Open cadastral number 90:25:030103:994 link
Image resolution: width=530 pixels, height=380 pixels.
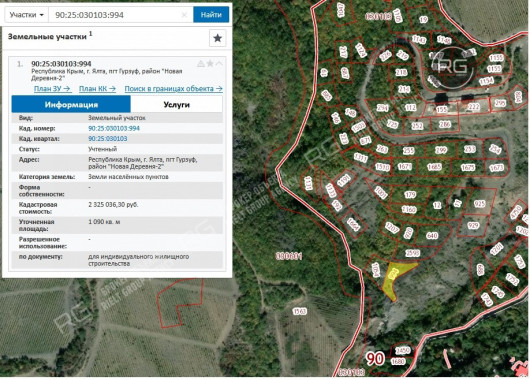click(114, 128)
